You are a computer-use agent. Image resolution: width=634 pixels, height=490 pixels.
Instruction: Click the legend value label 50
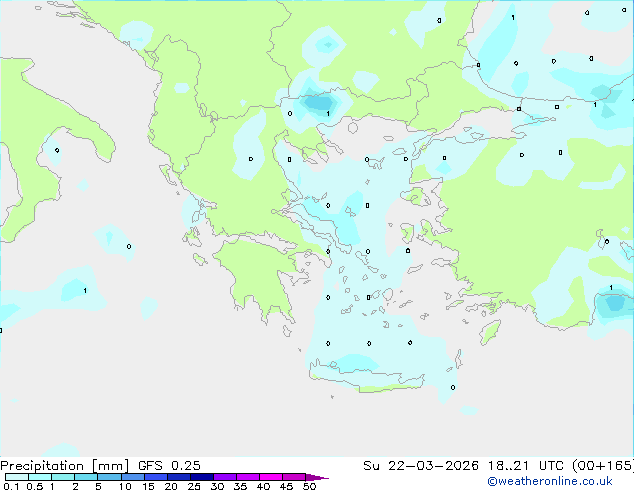pos(309,486)
